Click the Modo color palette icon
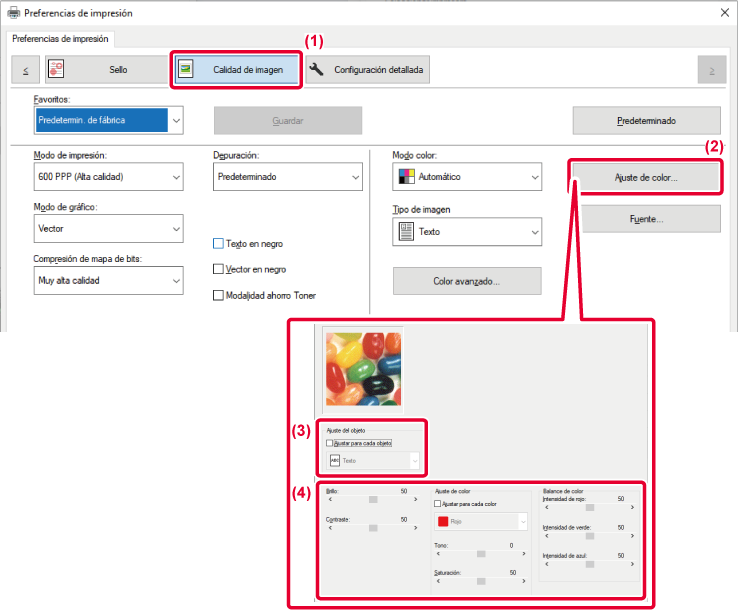 [x=405, y=176]
